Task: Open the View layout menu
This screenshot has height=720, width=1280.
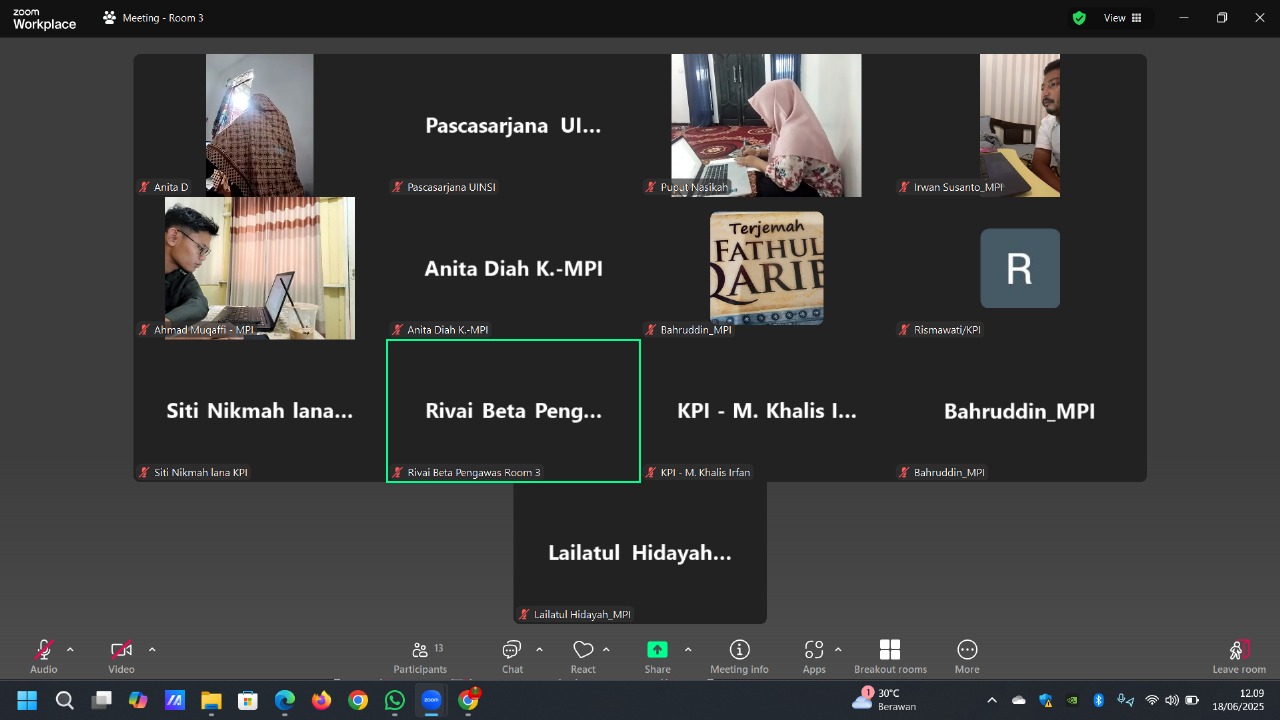Action: 1121,18
